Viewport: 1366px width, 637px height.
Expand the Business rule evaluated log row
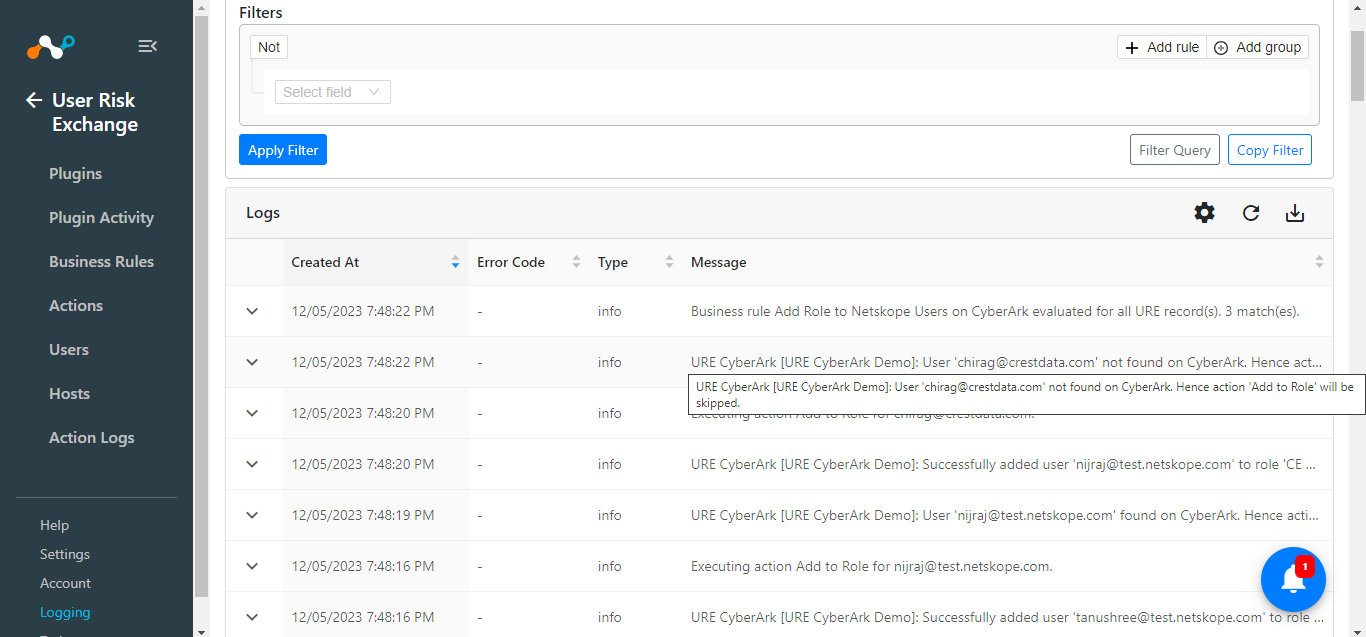252,311
